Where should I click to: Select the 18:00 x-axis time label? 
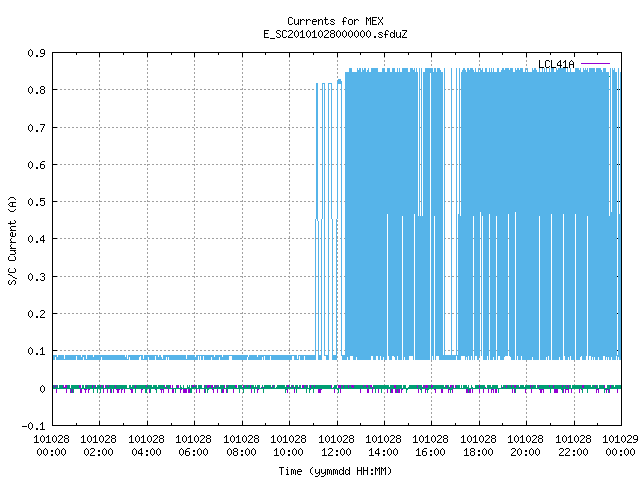pyautogui.click(x=478, y=452)
